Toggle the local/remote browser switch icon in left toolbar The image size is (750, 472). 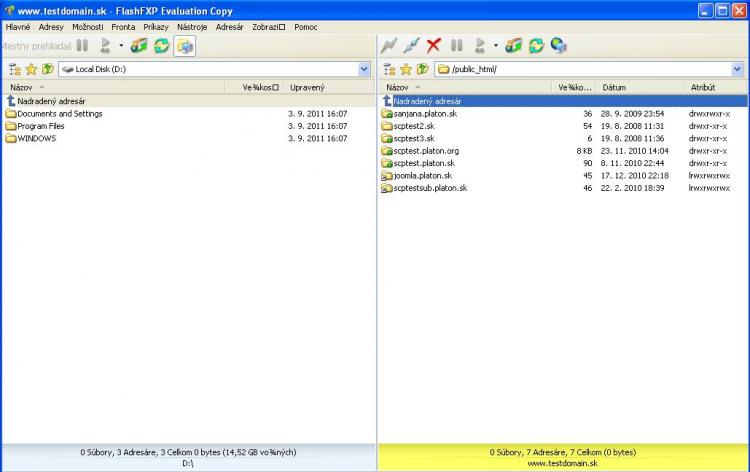pos(185,46)
